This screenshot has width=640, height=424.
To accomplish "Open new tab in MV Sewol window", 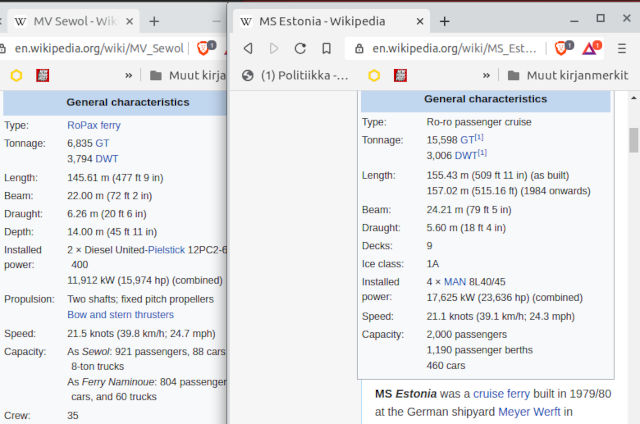I will (154, 21).
